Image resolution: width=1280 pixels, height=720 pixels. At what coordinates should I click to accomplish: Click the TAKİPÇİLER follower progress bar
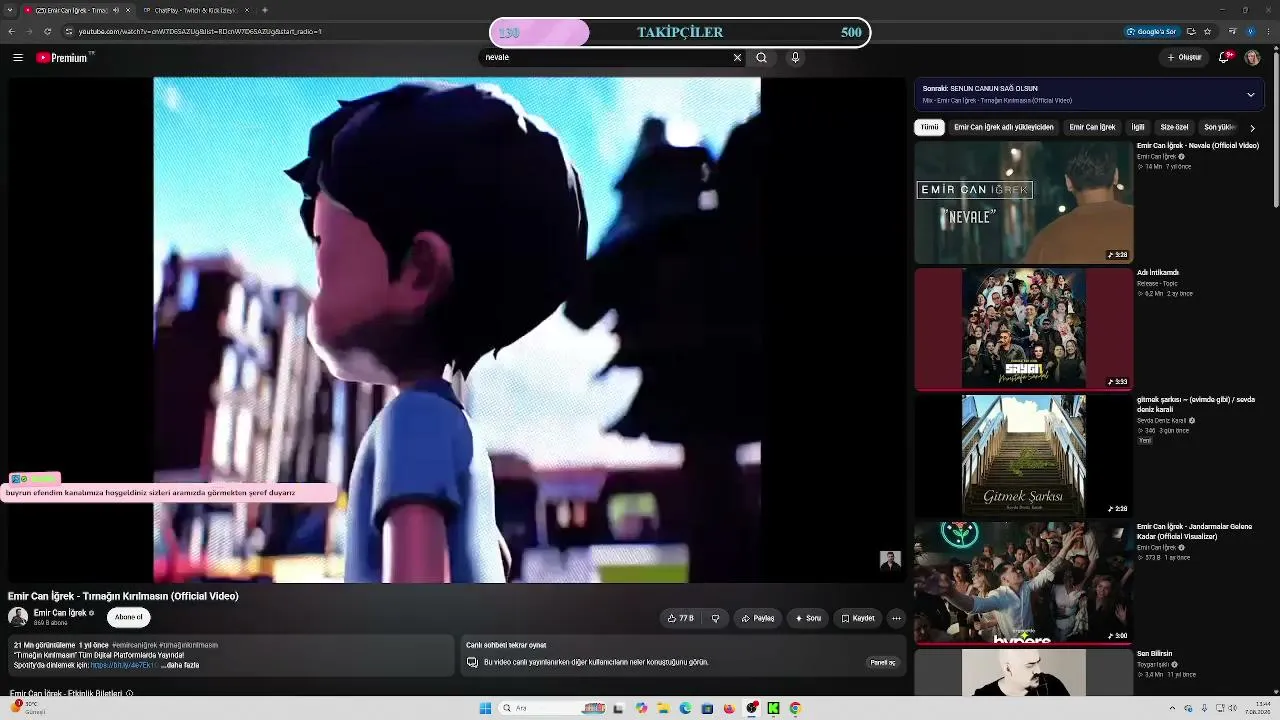click(x=680, y=32)
